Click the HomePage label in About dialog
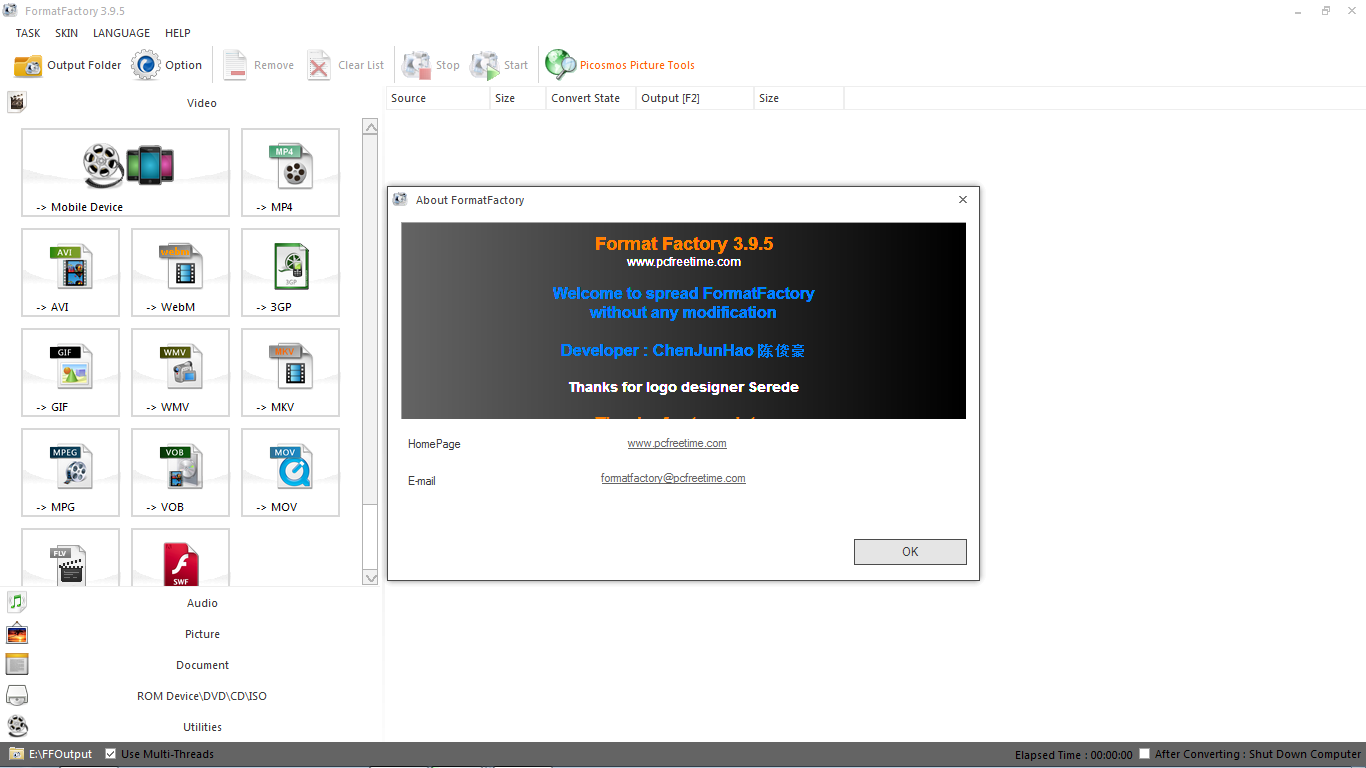 pyautogui.click(x=434, y=444)
